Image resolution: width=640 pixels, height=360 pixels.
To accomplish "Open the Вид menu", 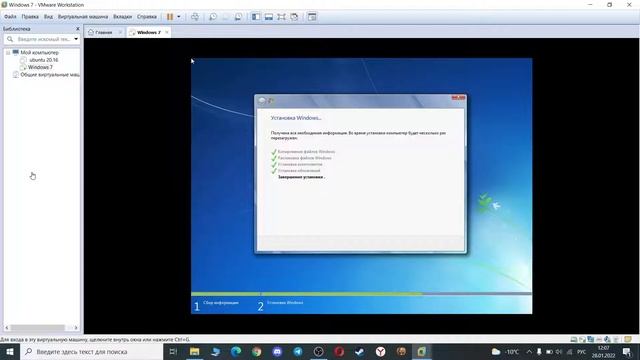I will point(48,17).
